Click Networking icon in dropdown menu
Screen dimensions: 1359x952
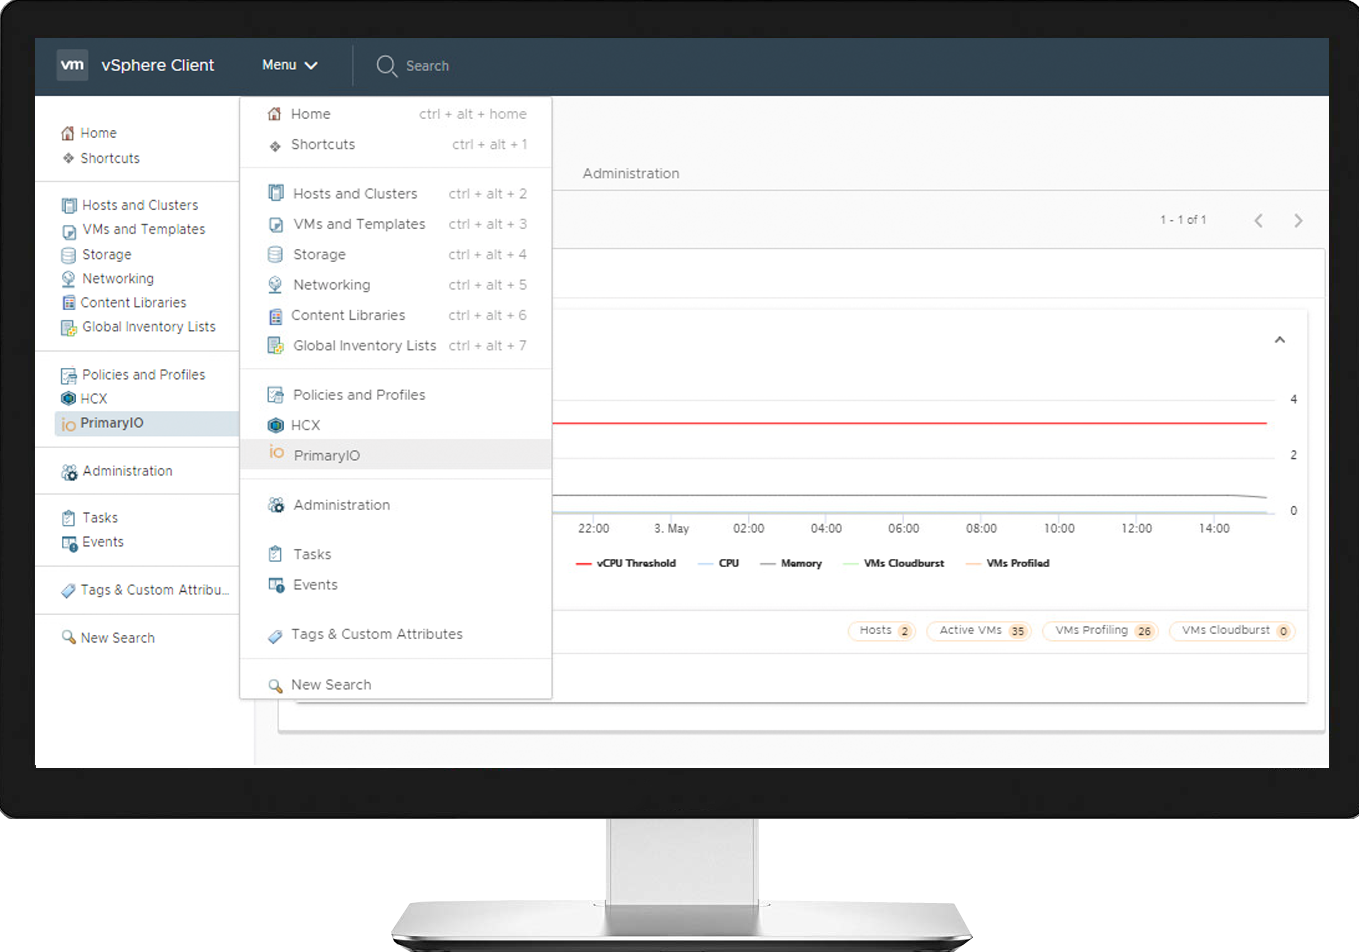coord(275,285)
